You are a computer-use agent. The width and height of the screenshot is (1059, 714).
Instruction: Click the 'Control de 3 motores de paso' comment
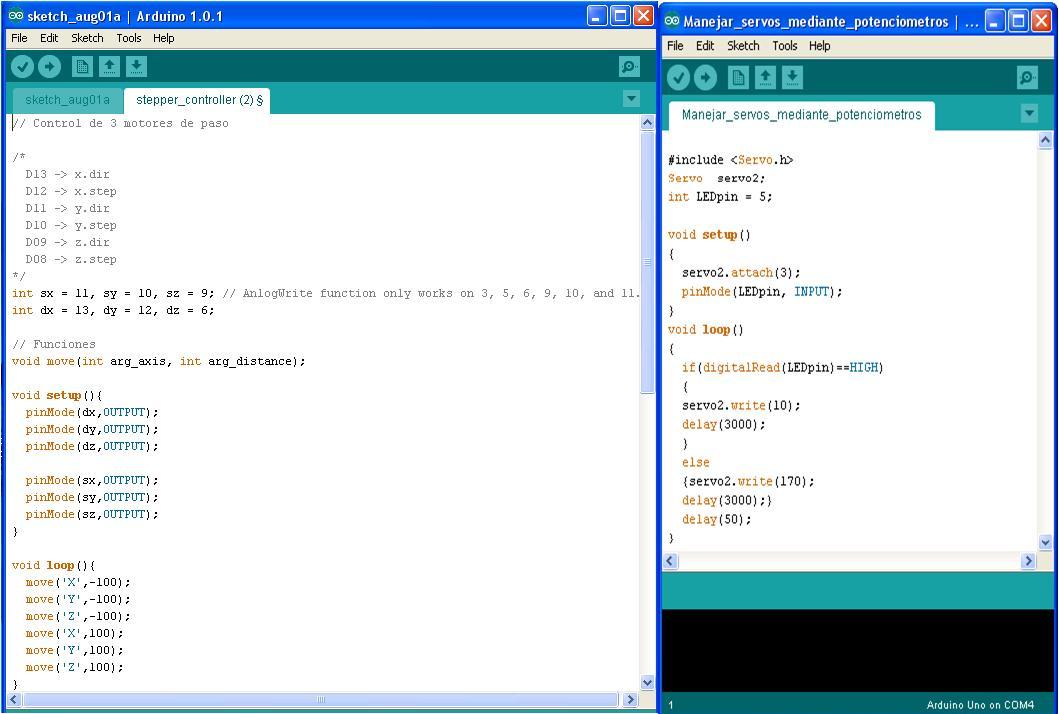pos(120,123)
